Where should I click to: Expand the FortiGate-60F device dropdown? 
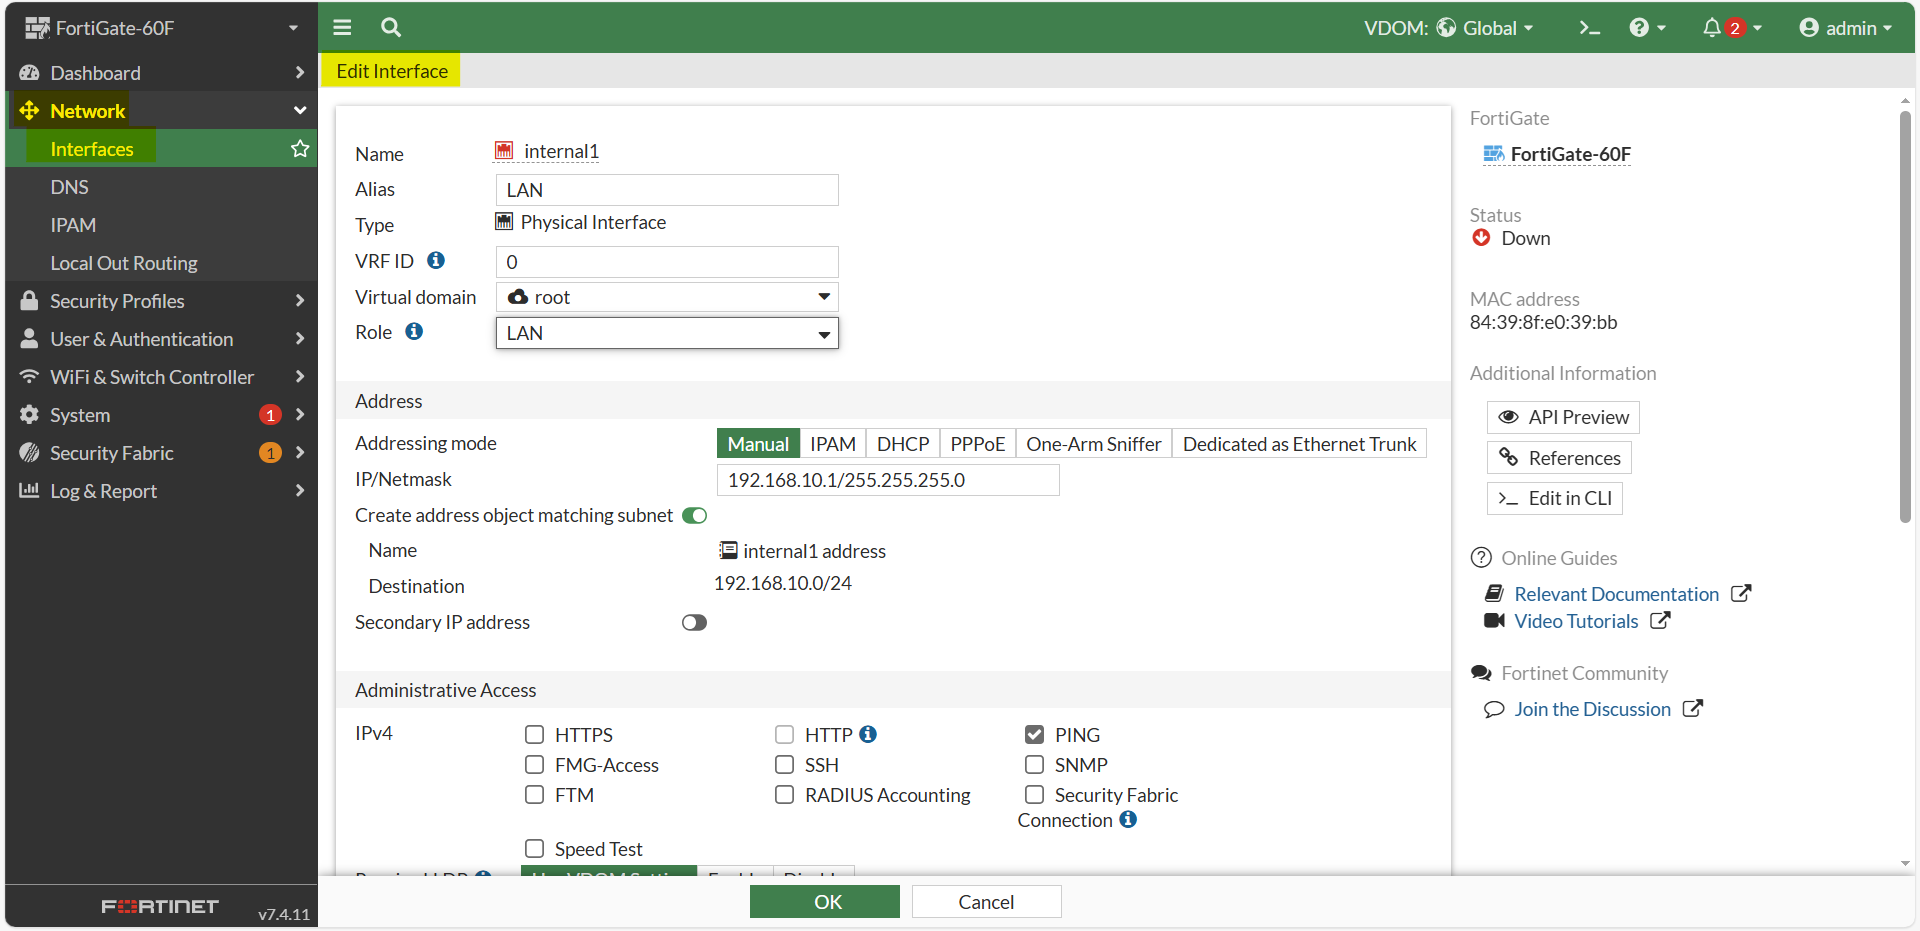[x=293, y=28]
